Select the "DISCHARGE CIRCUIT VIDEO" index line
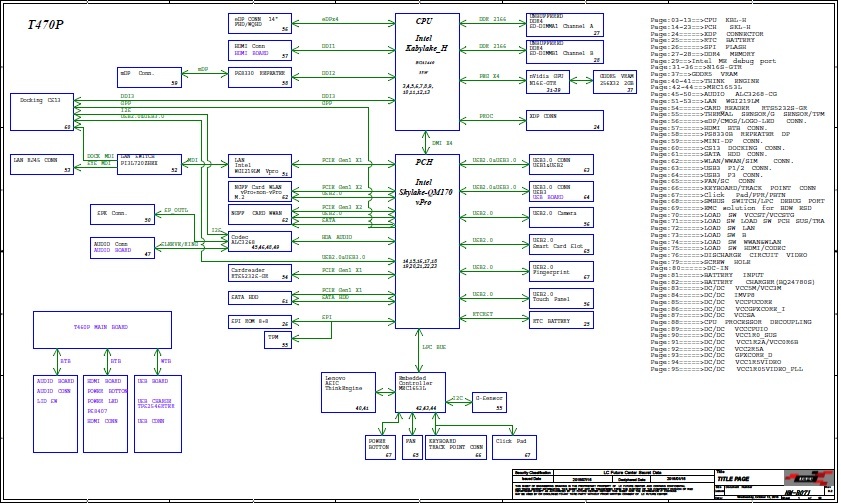The width and height of the screenshot is (841, 504). tap(729, 255)
